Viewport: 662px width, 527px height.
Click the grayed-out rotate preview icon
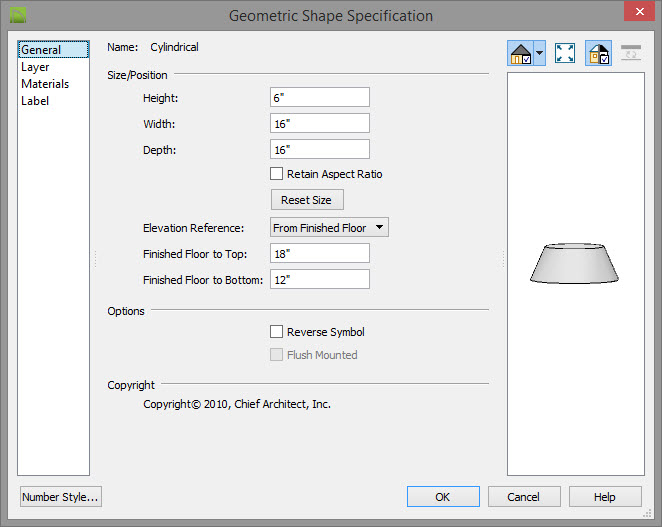[x=631, y=53]
